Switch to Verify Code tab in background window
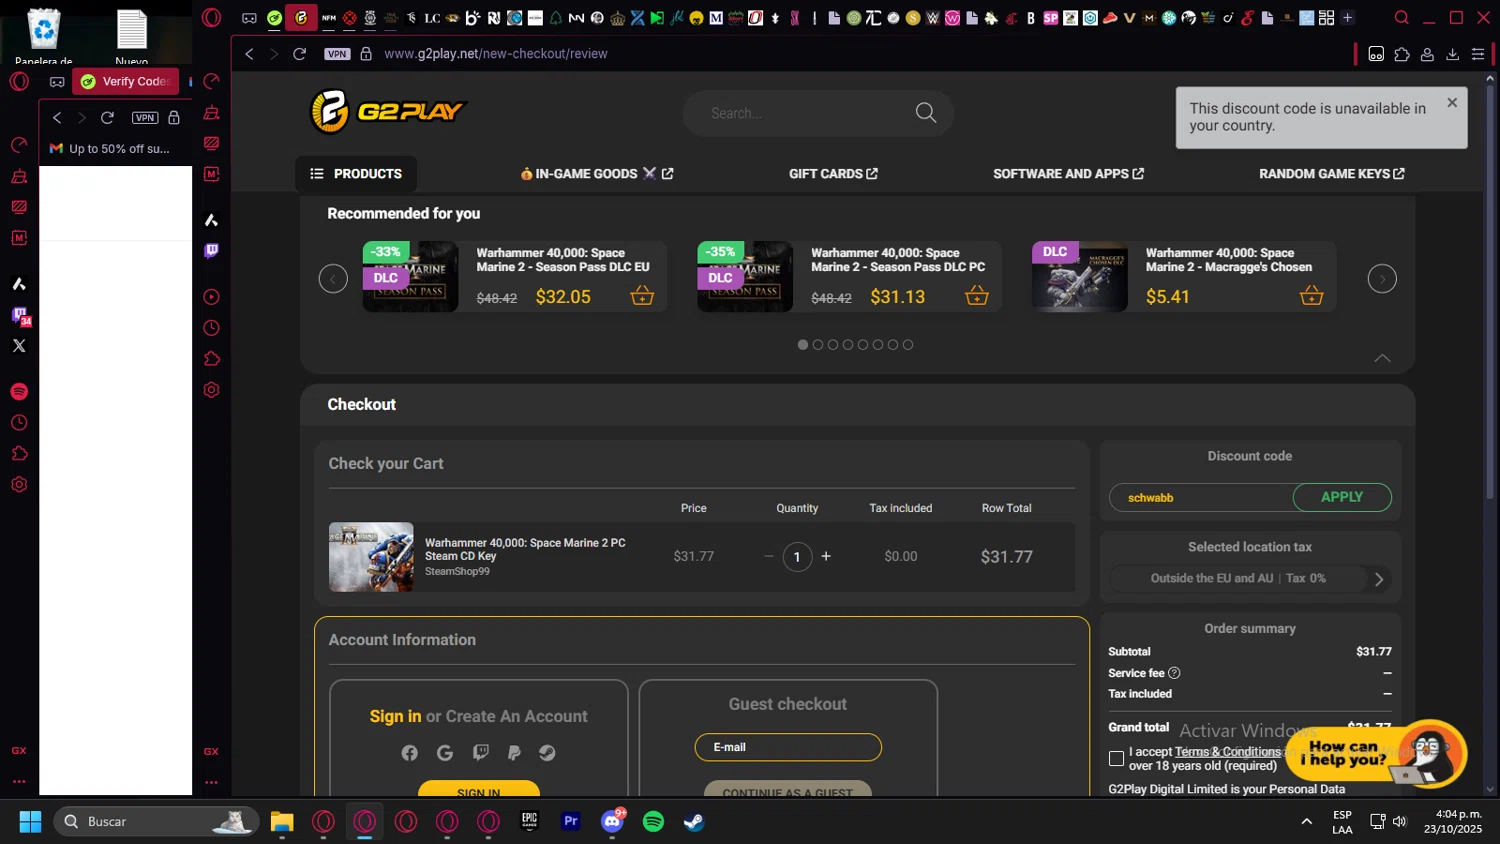This screenshot has height=844, width=1500. click(126, 81)
